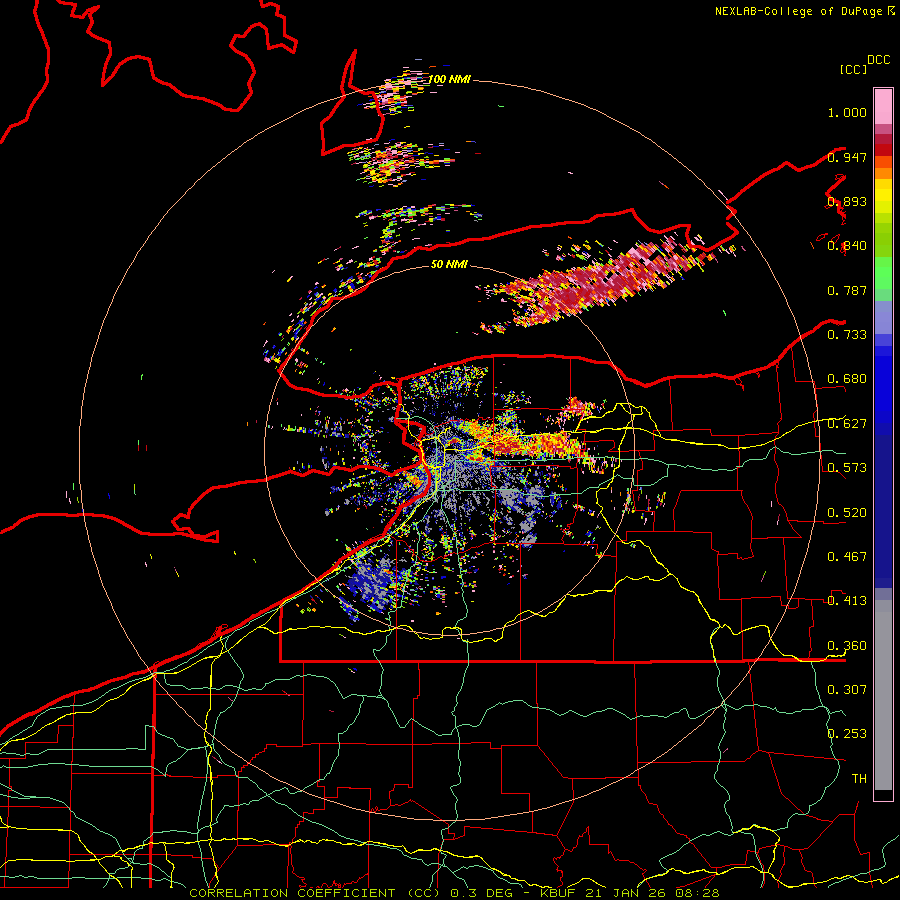The width and height of the screenshot is (900, 900).
Task: Click the TH label near the scale bottom
Action: tap(859, 779)
